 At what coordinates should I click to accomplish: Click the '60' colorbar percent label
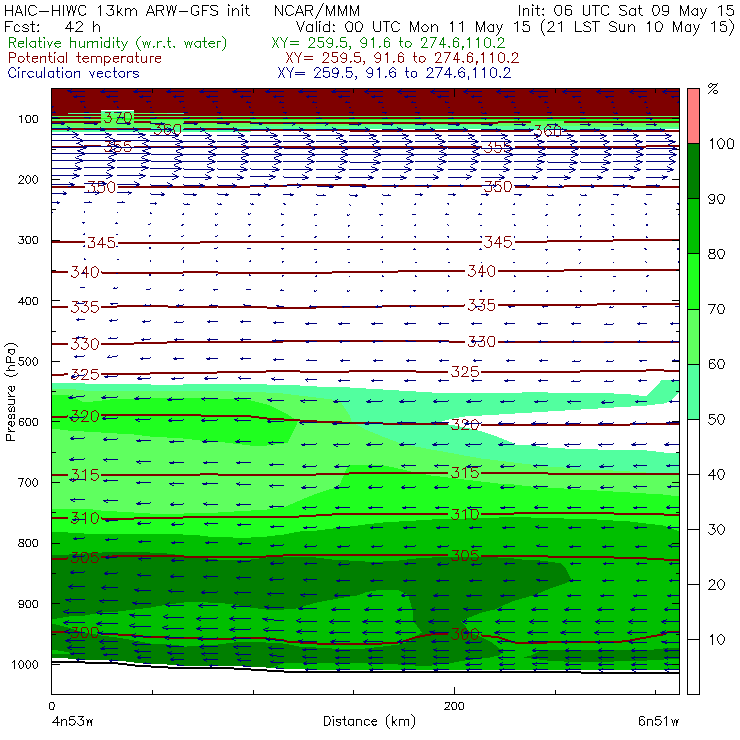coord(716,364)
